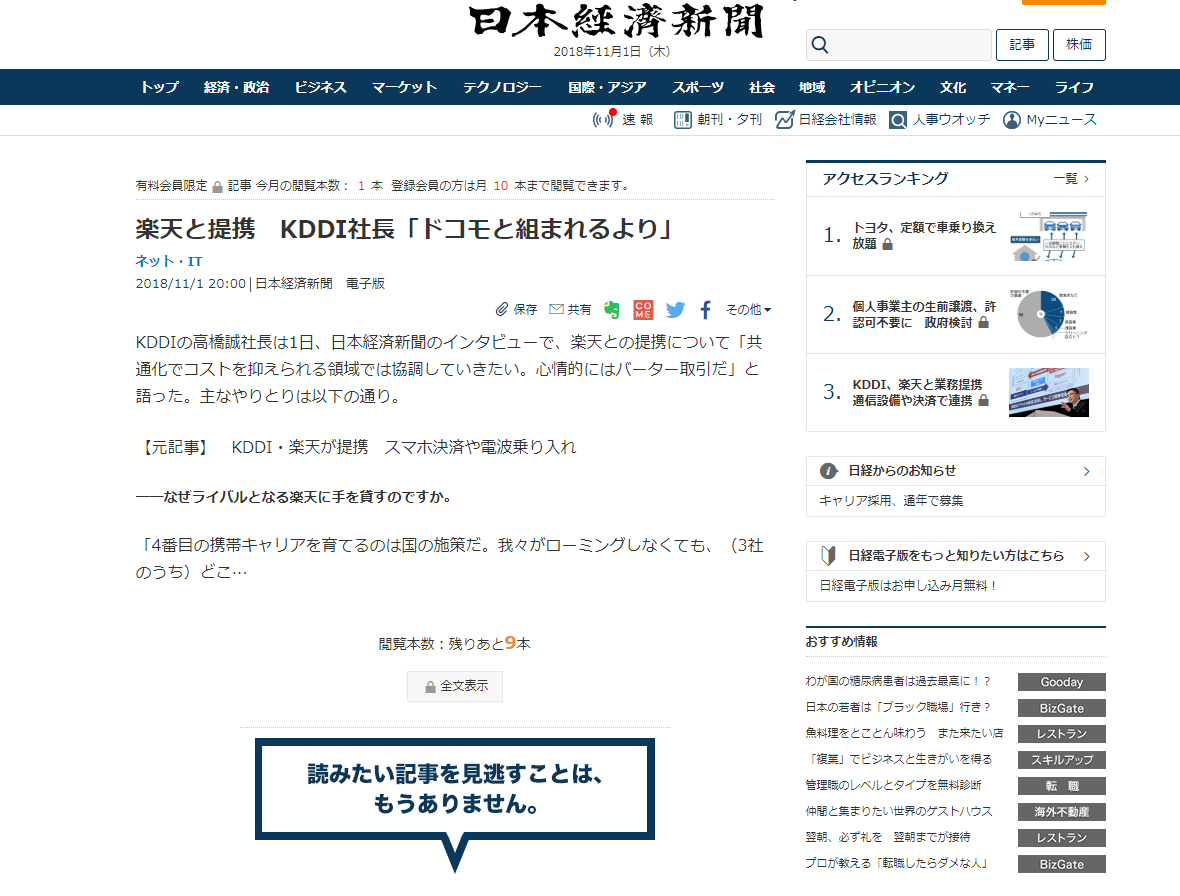Viewport: 1180px width, 896px height.
Task: Open 翌朝、必ず礼を 翌朝までが接待 link
Action: [888, 837]
